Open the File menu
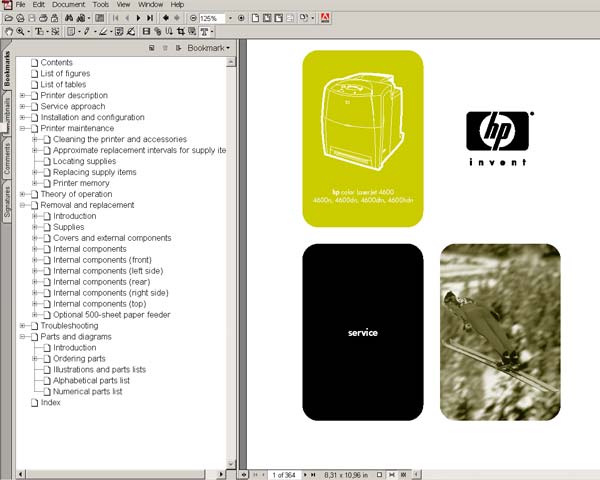 click(20, 5)
